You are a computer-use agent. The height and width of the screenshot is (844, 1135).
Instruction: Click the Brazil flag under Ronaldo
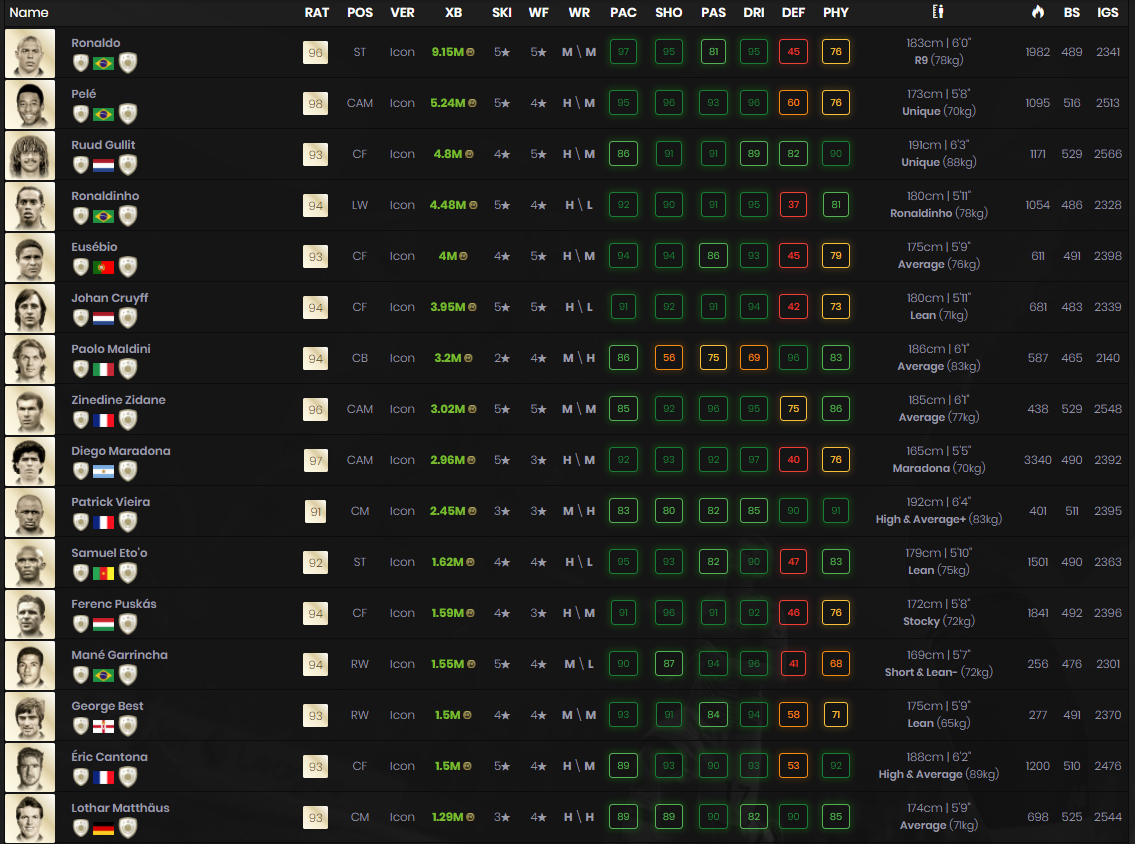[104, 64]
